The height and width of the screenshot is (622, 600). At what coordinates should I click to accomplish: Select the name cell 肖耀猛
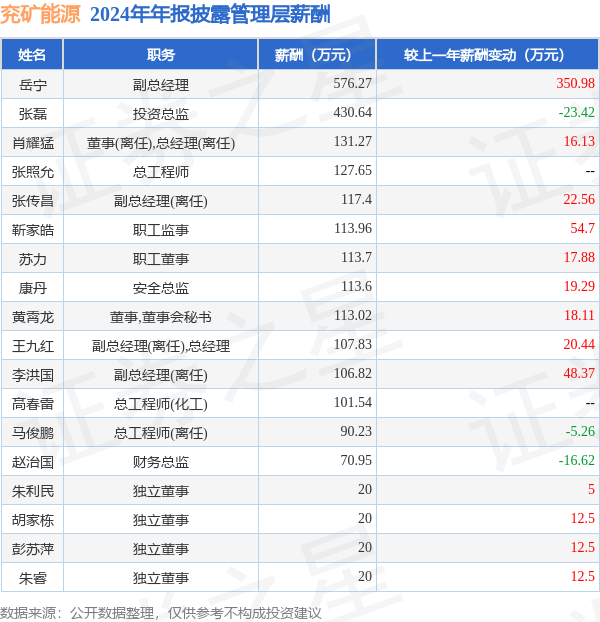coord(33,143)
